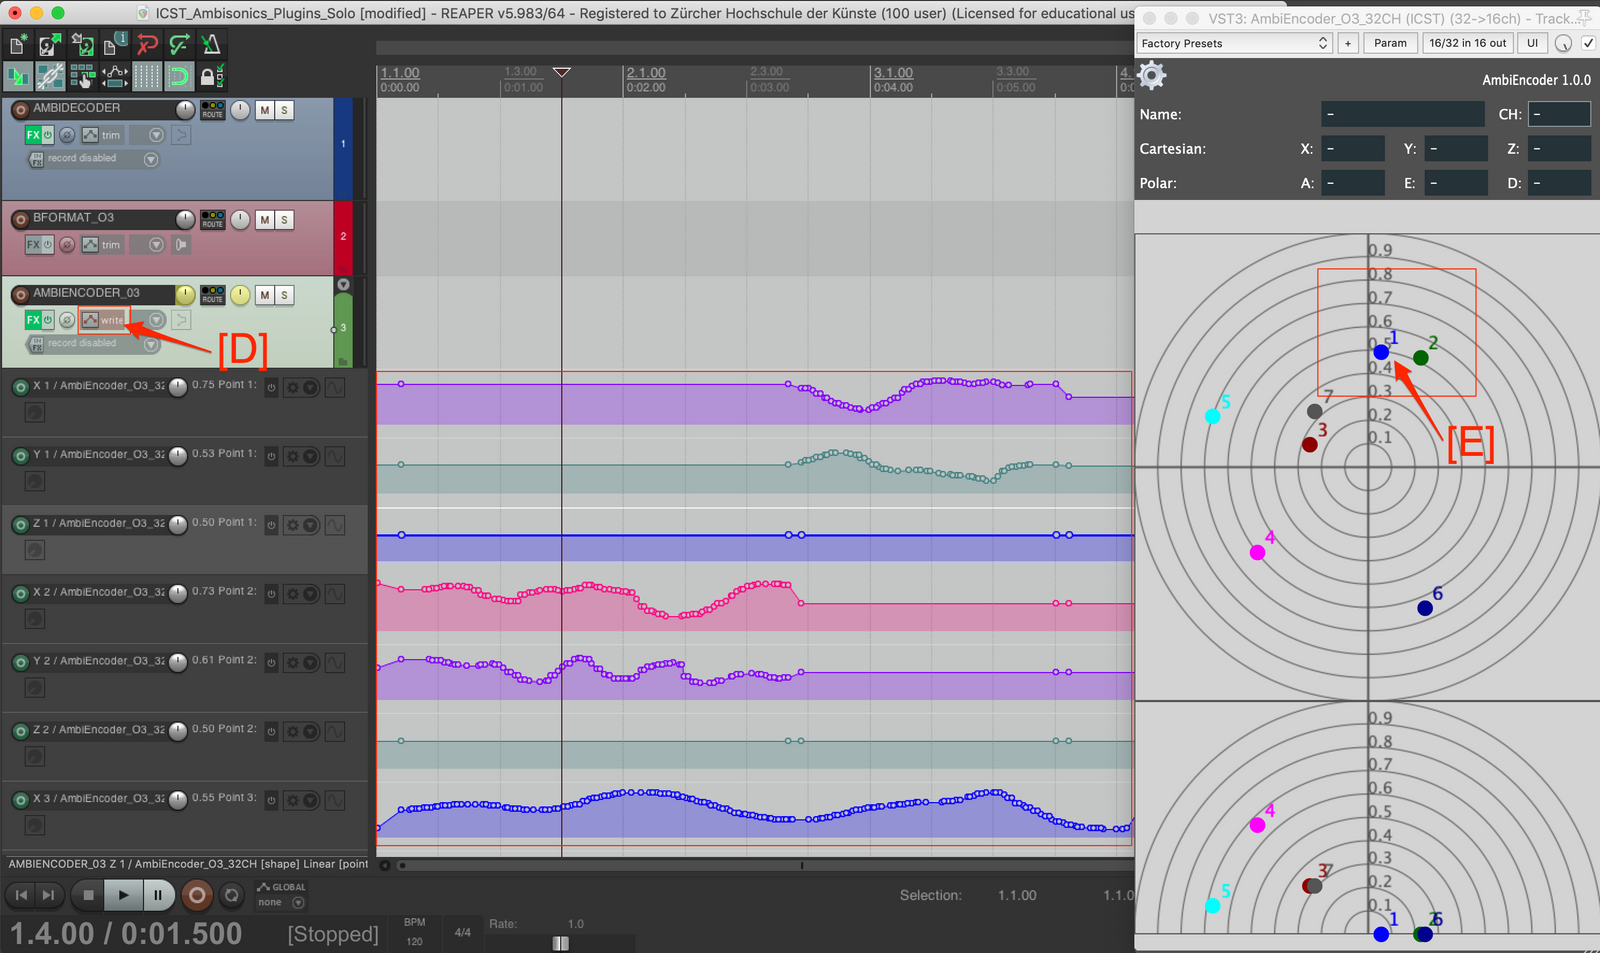Open ROUTE on the BFORMAT_O3 track
The height and width of the screenshot is (953, 1600).
coord(212,219)
